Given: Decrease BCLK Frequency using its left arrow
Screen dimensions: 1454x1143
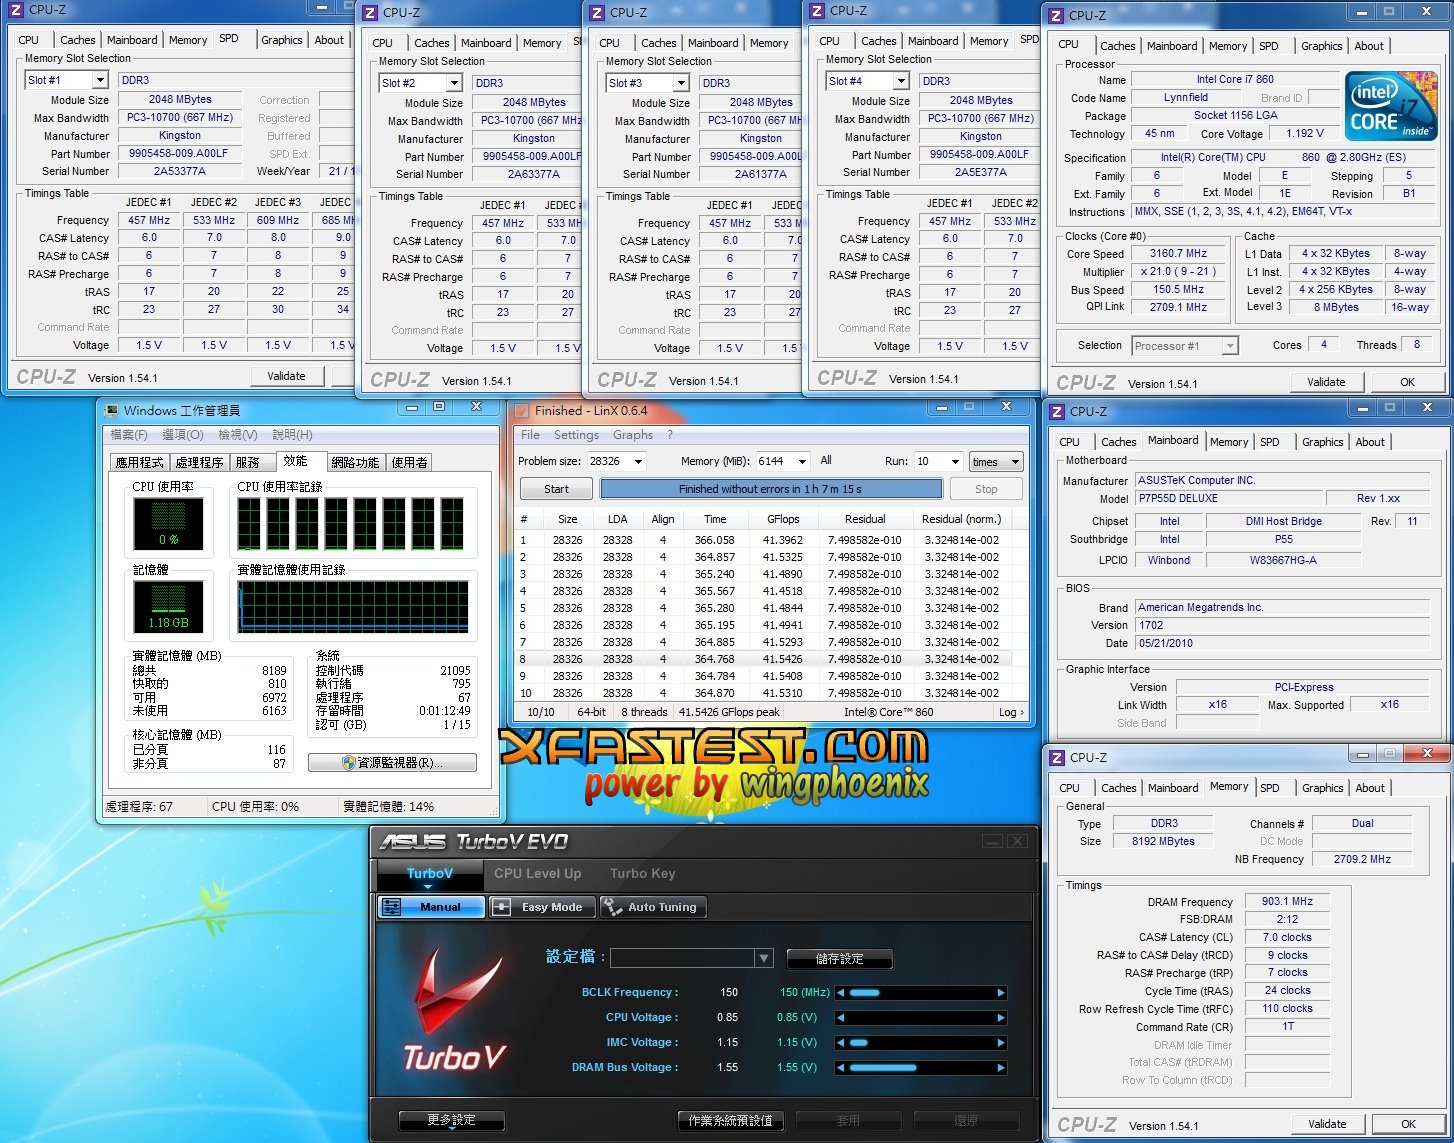Looking at the screenshot, I should 841,993.
